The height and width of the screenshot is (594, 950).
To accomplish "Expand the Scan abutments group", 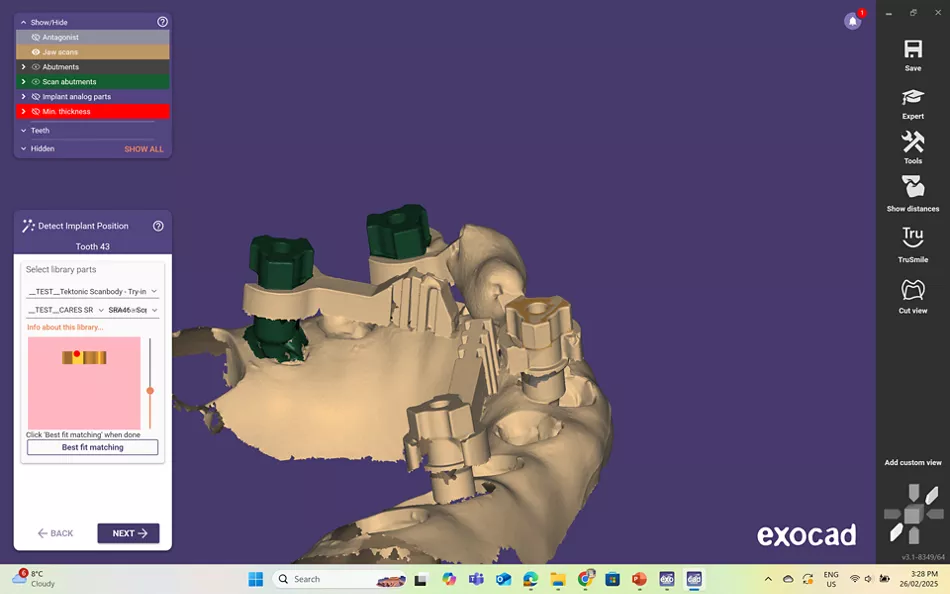I will click(23, 82).
